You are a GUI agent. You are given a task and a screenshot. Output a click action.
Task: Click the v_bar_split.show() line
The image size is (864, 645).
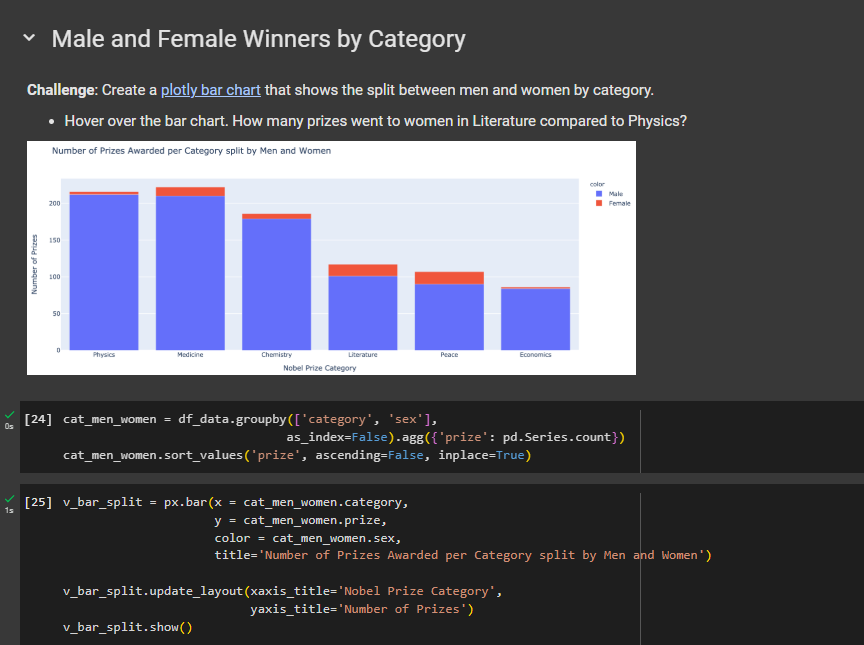tap(128, 627)
